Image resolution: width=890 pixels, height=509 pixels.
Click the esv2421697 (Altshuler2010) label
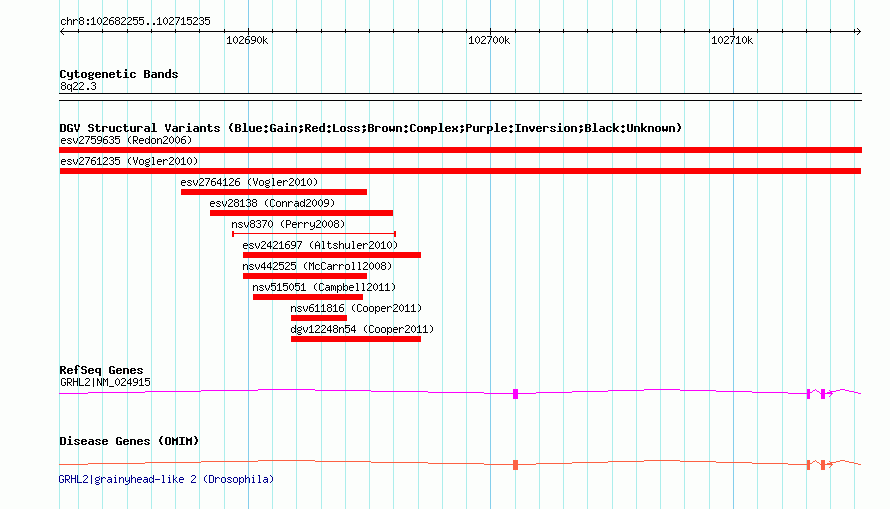320,245
